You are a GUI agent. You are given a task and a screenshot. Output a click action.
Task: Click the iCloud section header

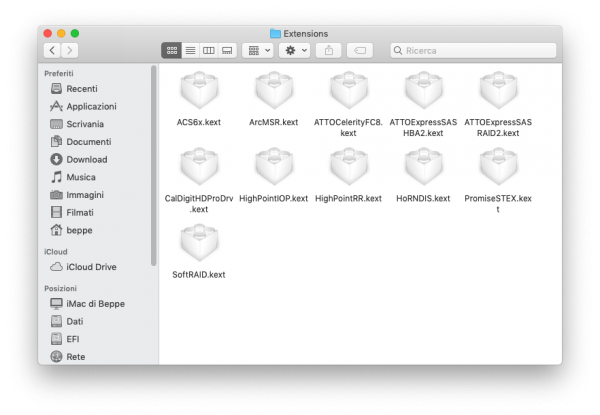56,252
